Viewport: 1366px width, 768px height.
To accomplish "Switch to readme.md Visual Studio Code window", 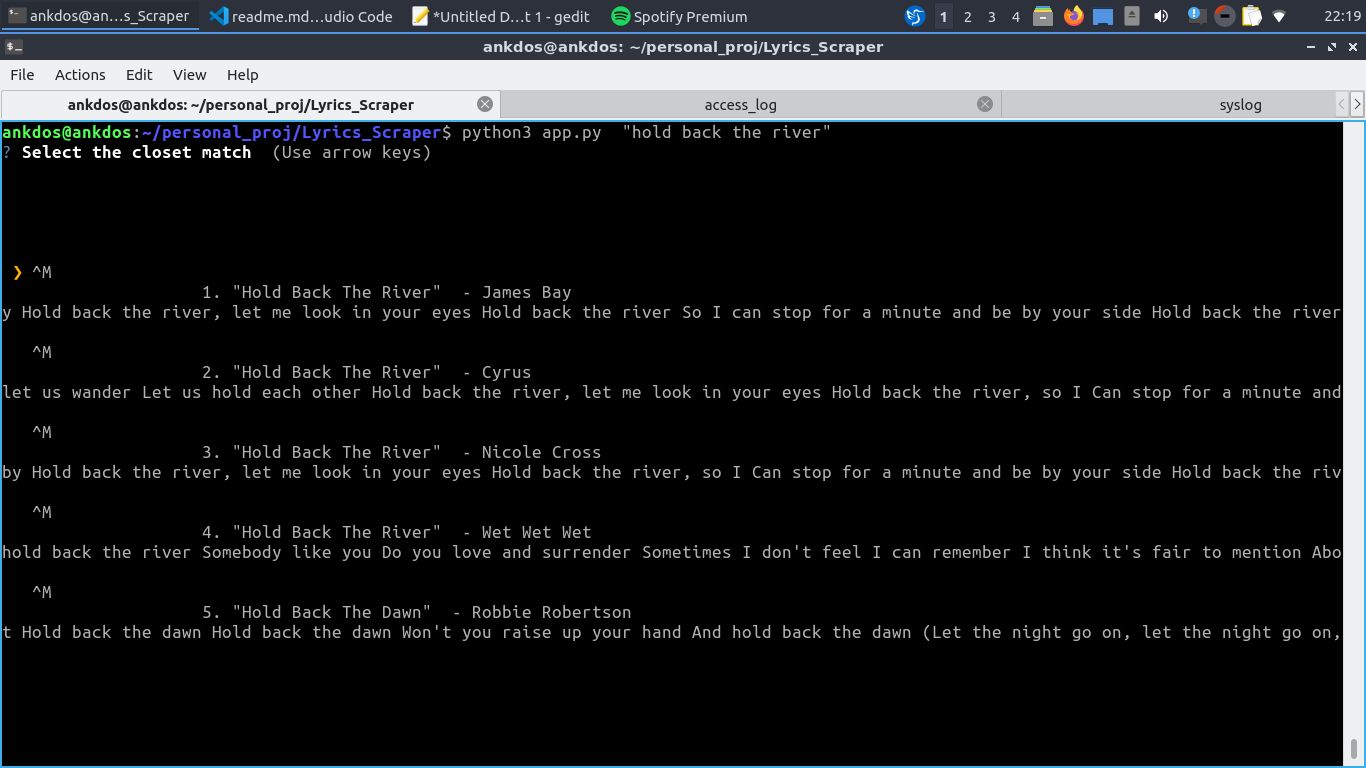I will [301, 16].
